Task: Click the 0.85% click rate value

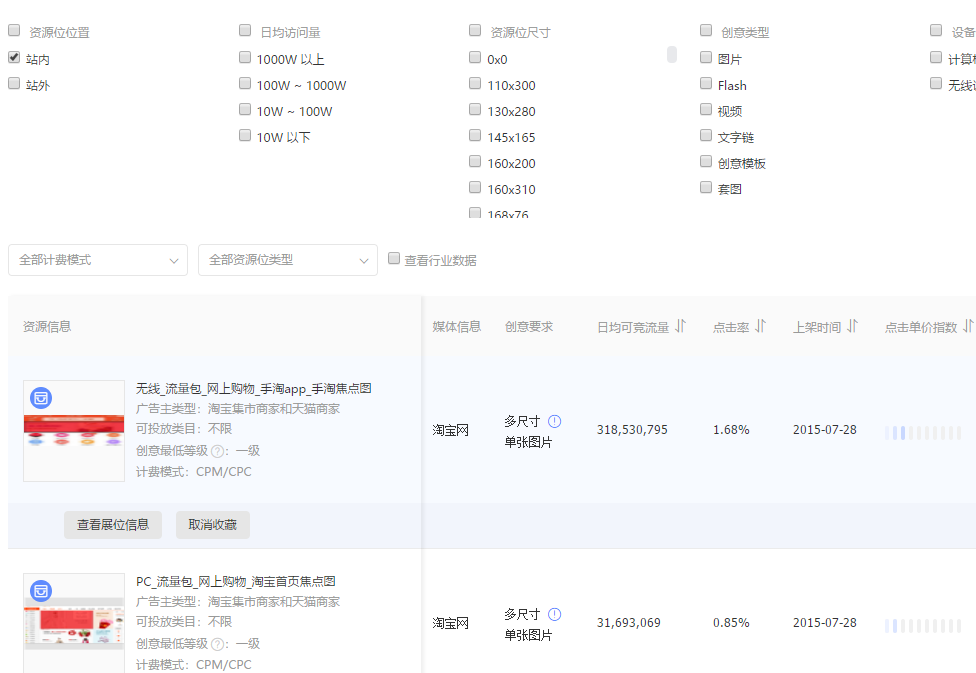Action: (x=731, y=623)
